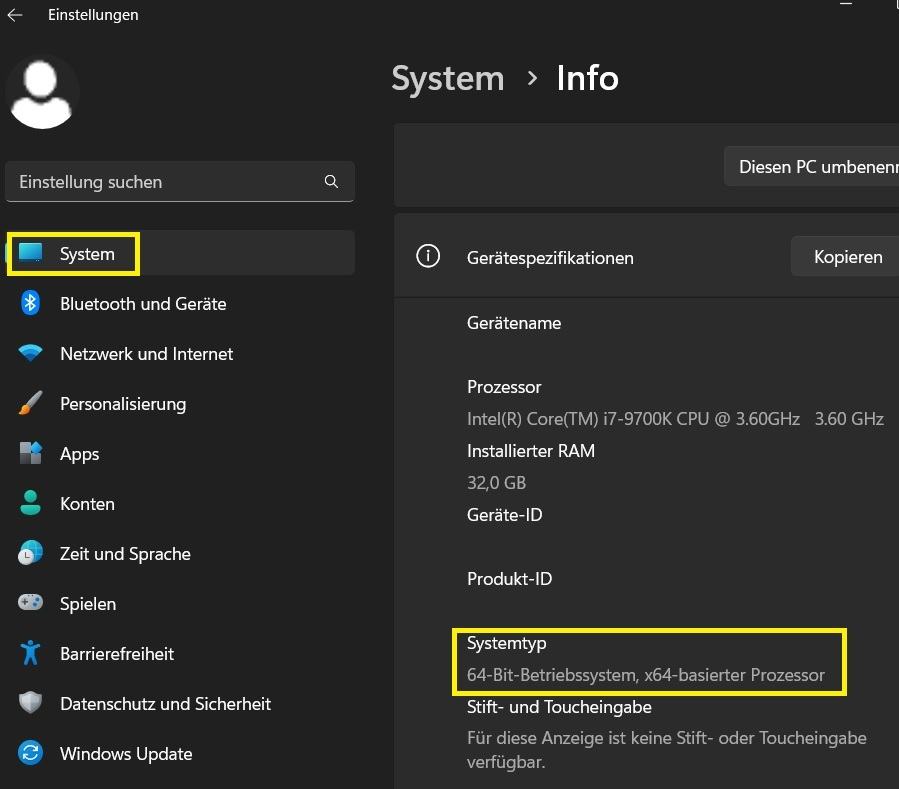The image size is (899, 789).
Task: Select the keine Stift- oder Toucheingabe text
Action: [667, 749]
